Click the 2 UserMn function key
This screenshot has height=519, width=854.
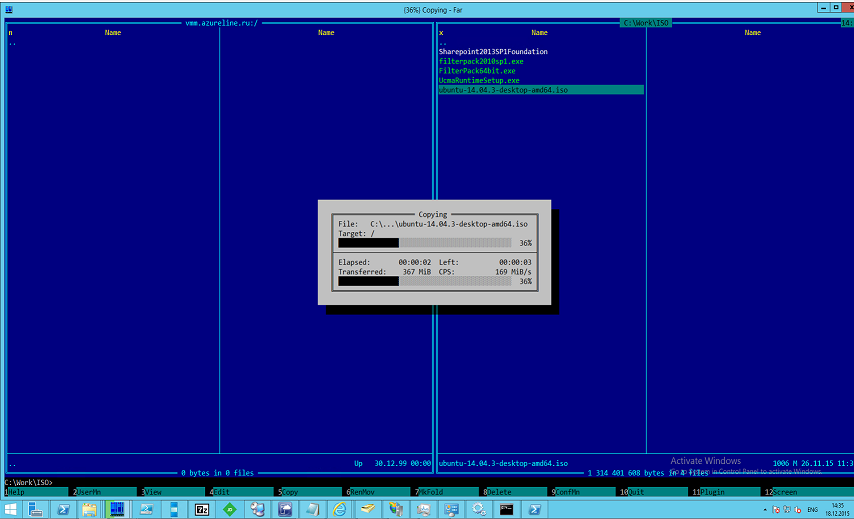click(105, 492)
